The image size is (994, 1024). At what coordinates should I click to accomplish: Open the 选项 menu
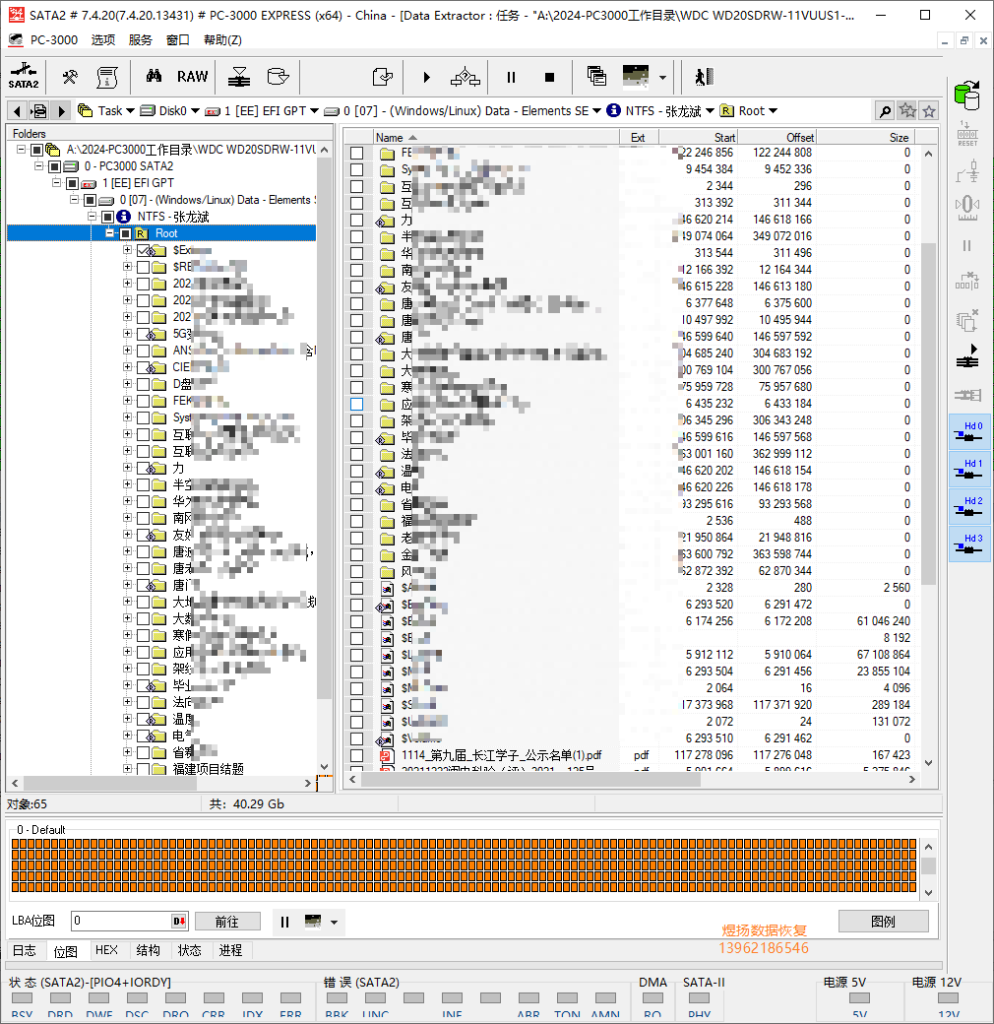tap(103, 40)
